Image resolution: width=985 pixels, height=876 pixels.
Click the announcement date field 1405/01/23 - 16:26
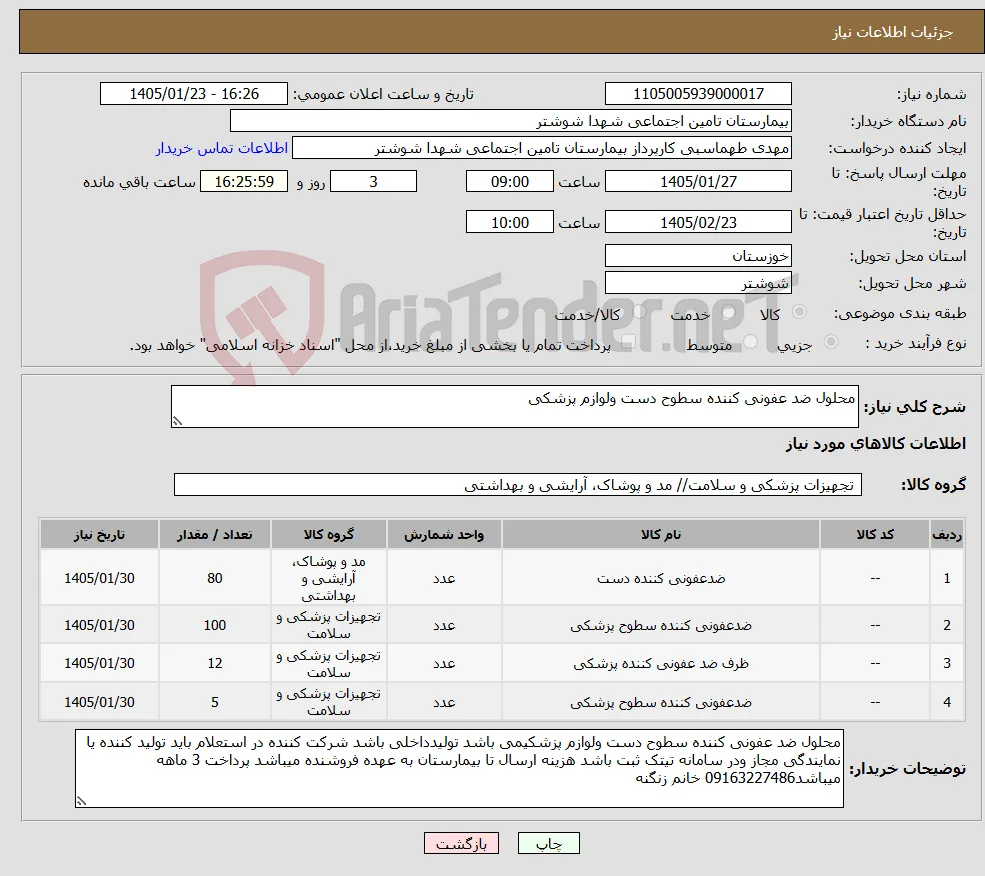pos(193,94)
